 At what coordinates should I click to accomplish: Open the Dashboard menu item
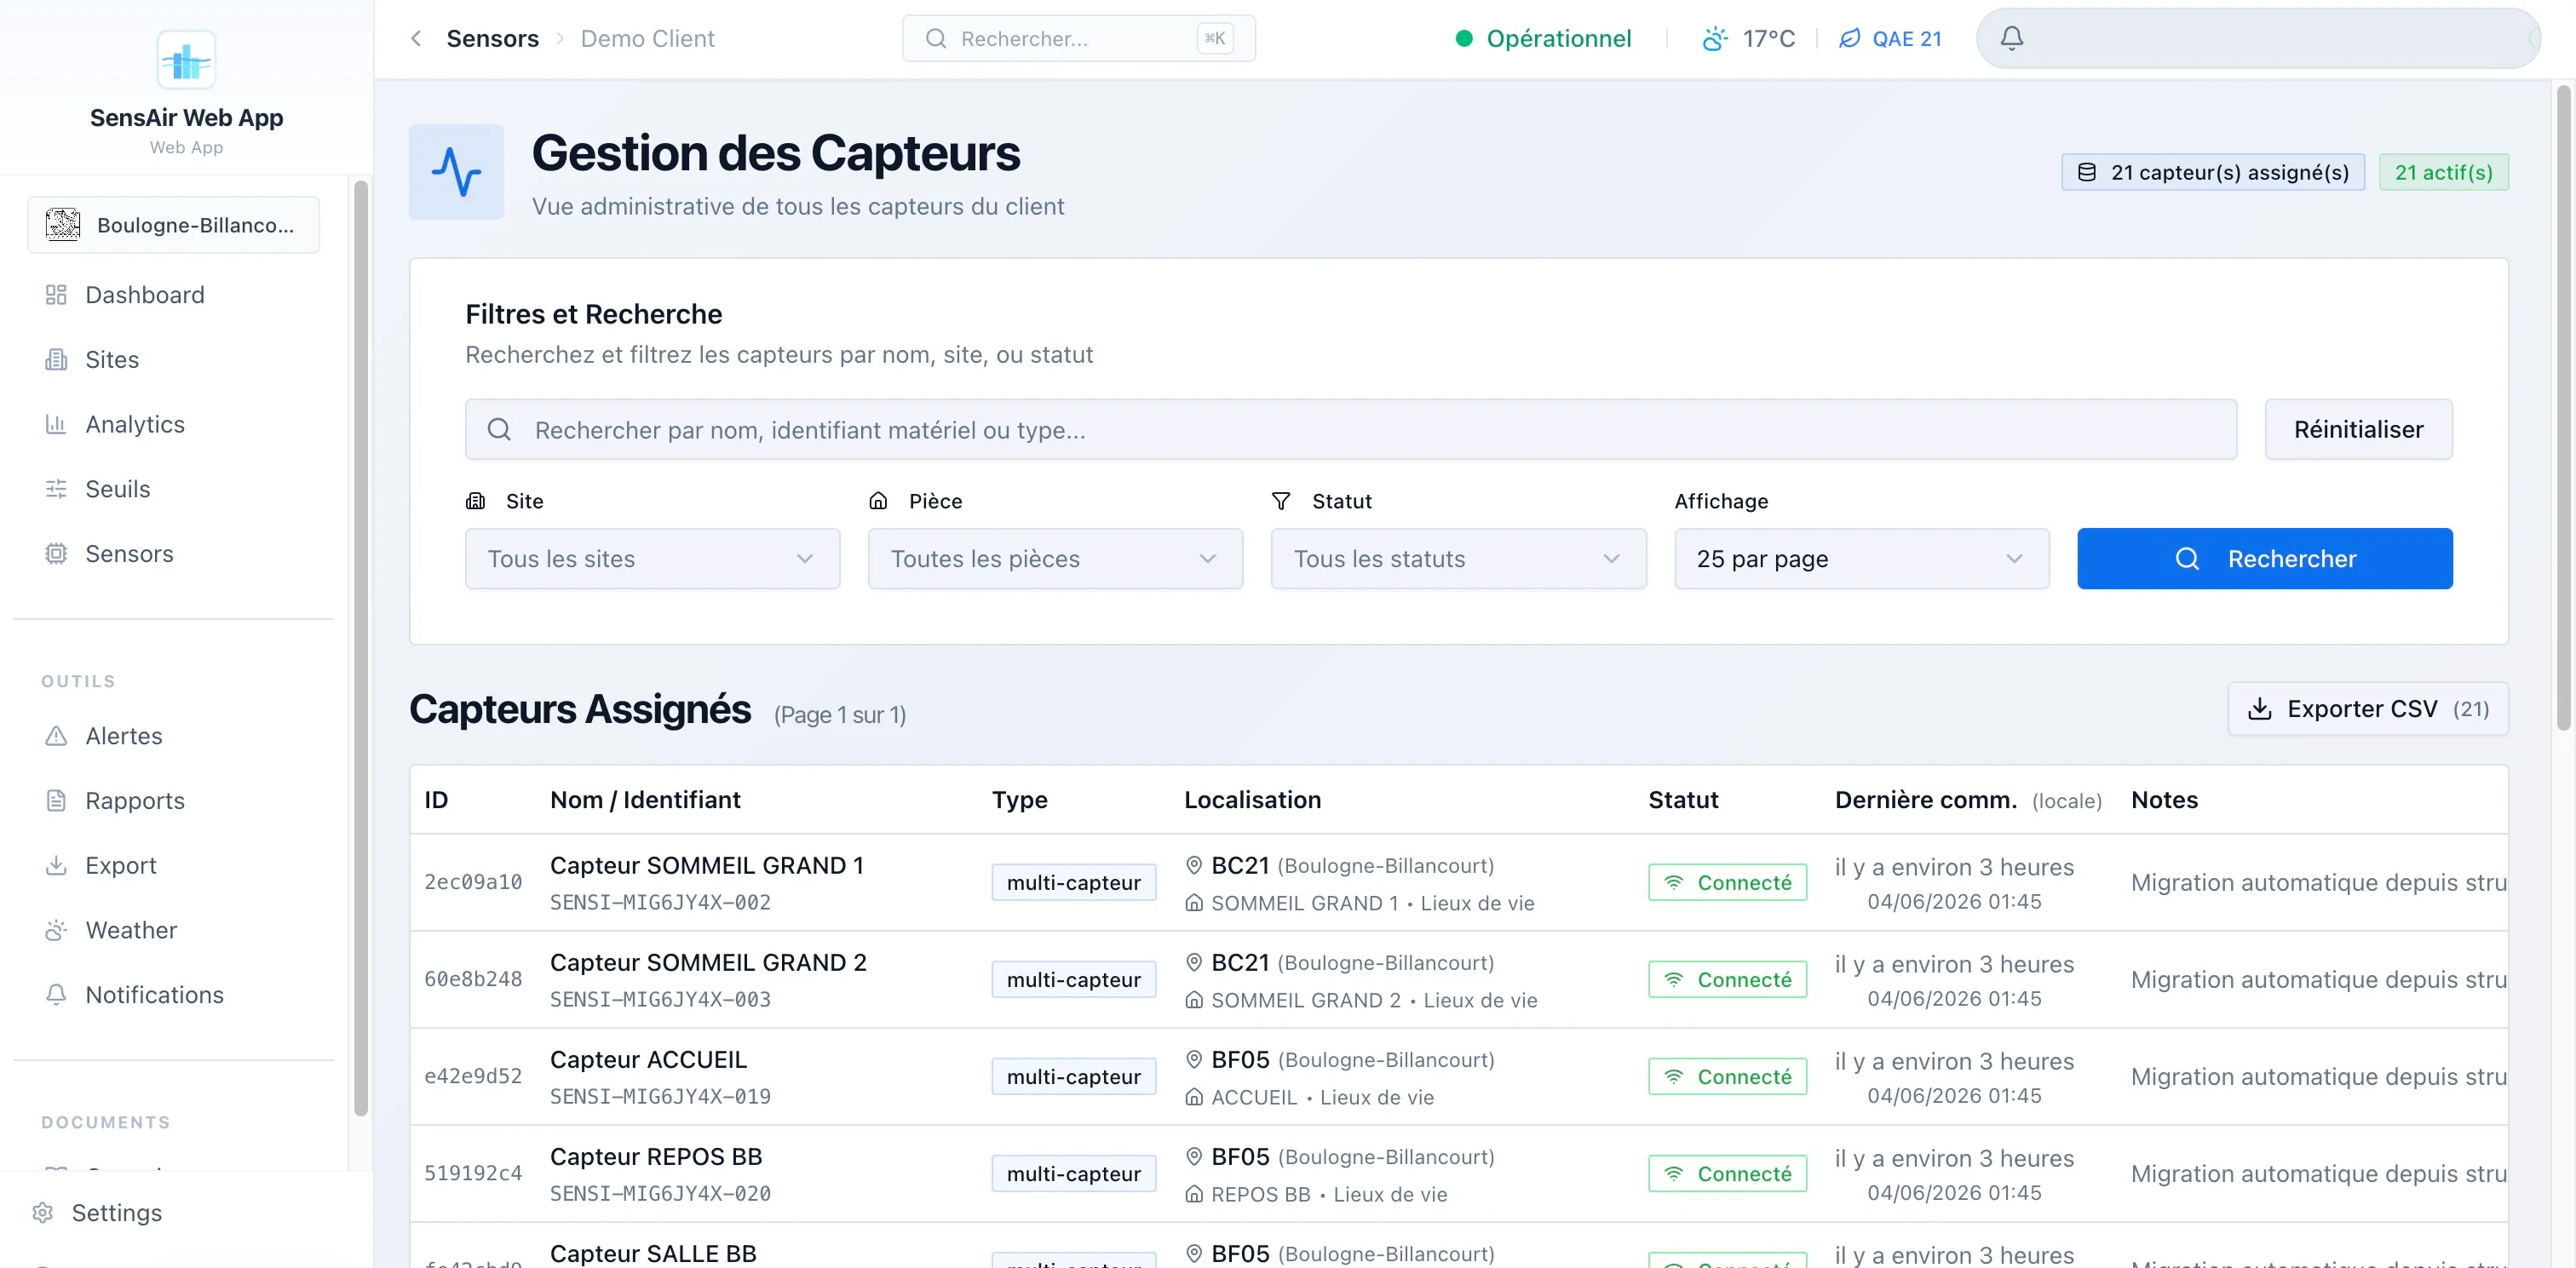(174, 295)
